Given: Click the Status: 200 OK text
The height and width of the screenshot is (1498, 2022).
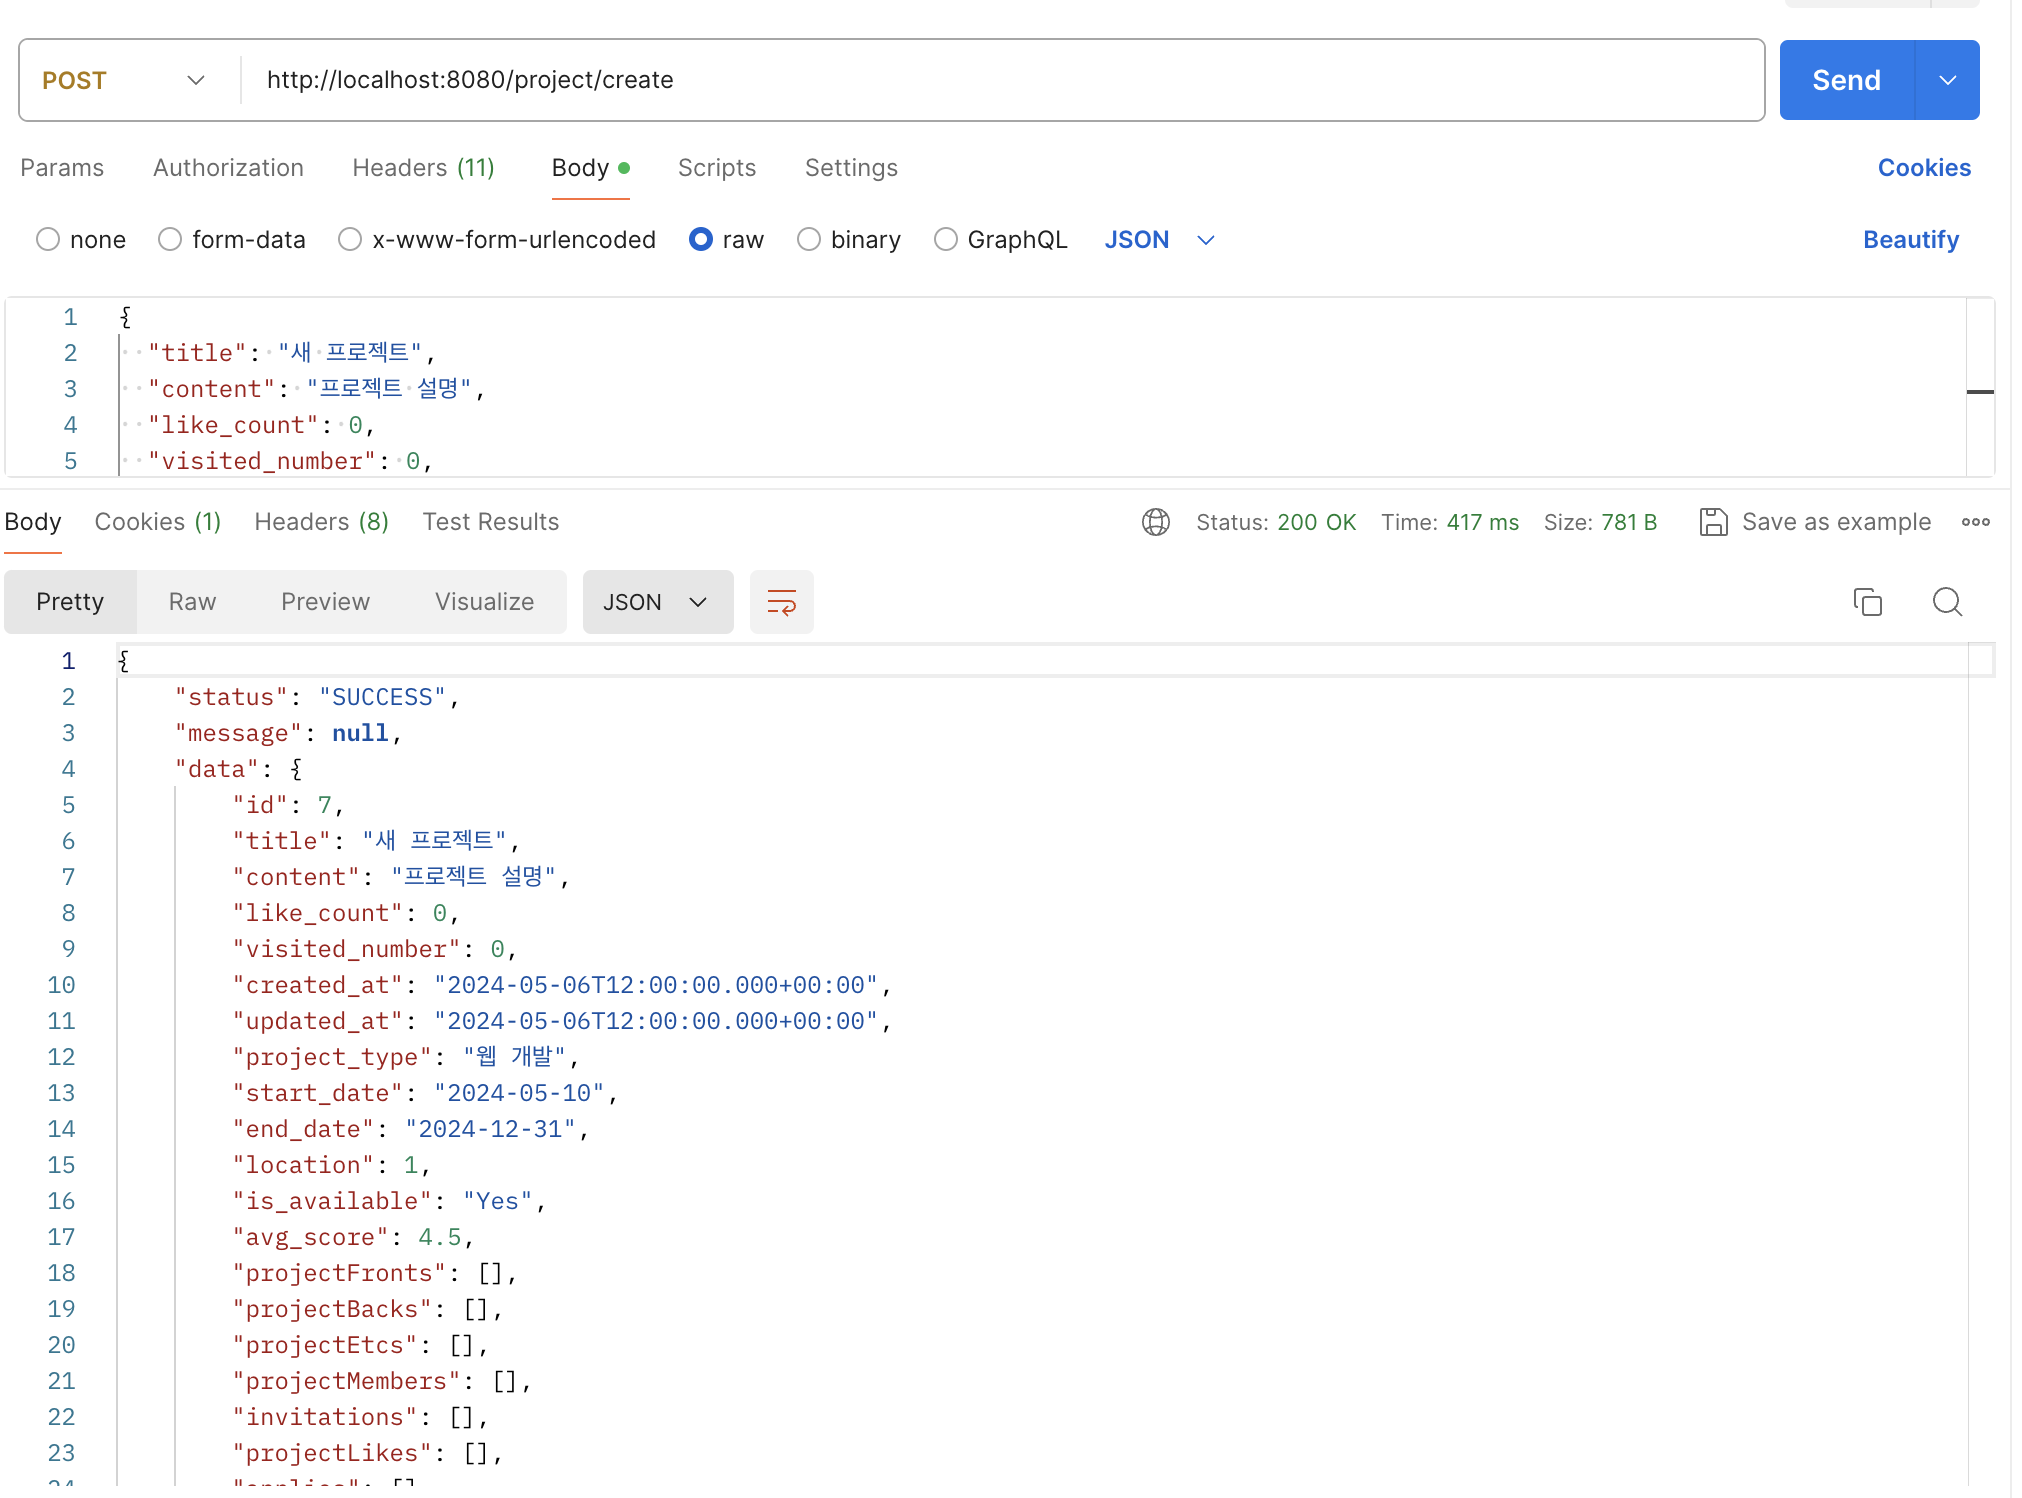Looking at the screenshot, I should point(1276,522).
